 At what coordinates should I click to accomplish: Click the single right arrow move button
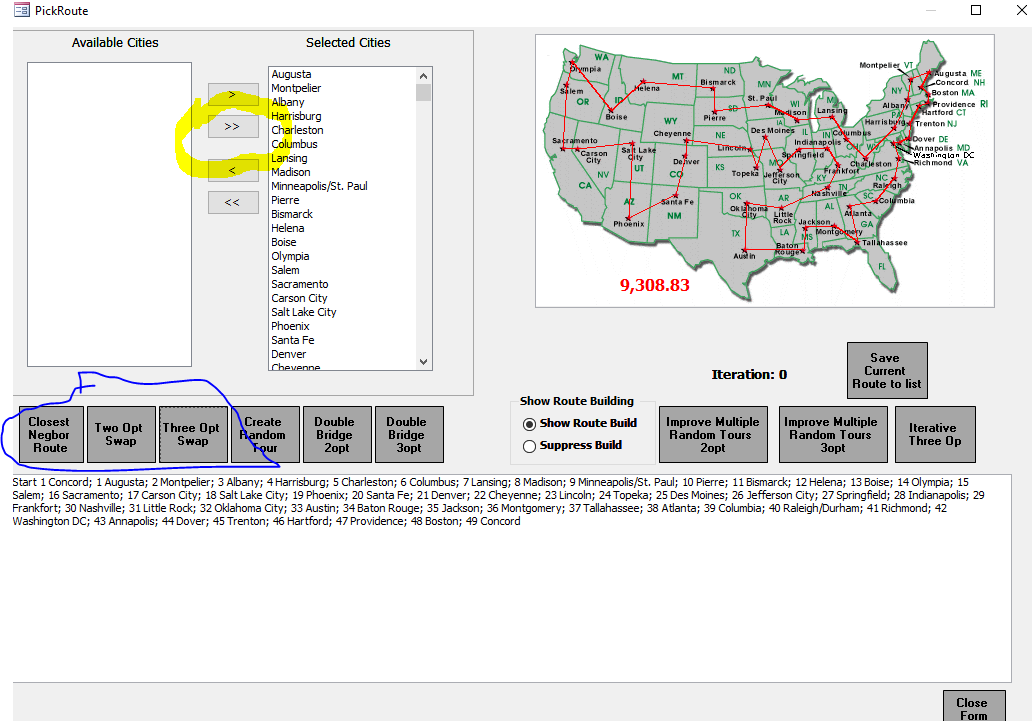pyautogui.click(x=233, y=95)
